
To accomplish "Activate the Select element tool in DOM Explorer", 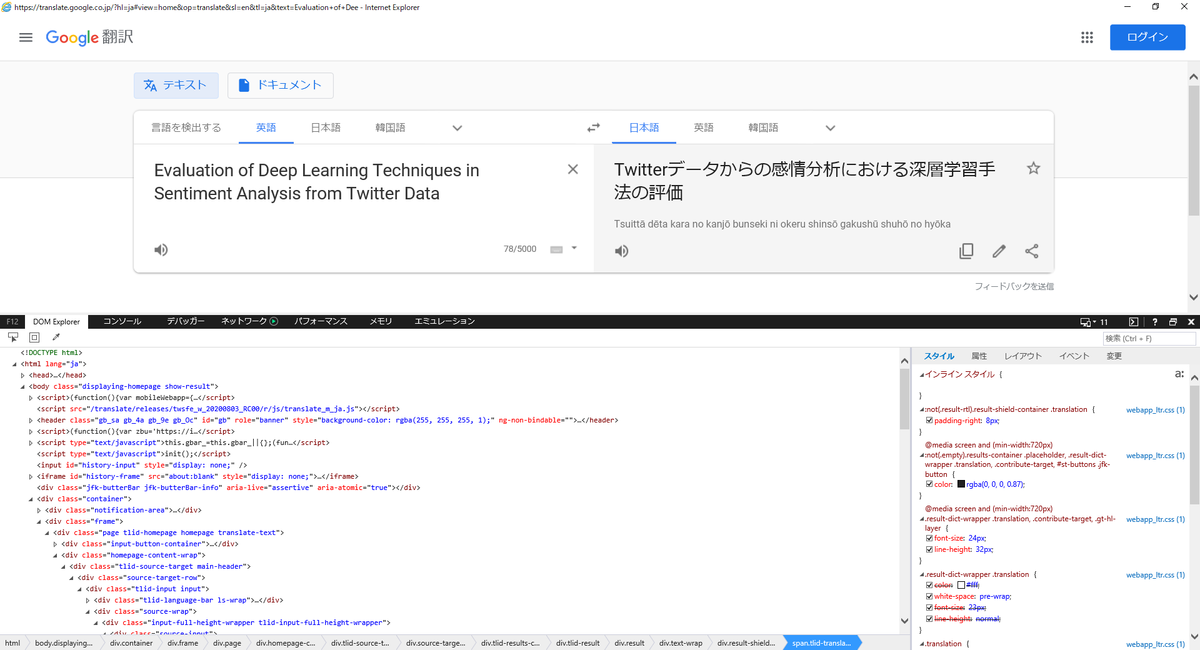I will (x=13, y=338).
